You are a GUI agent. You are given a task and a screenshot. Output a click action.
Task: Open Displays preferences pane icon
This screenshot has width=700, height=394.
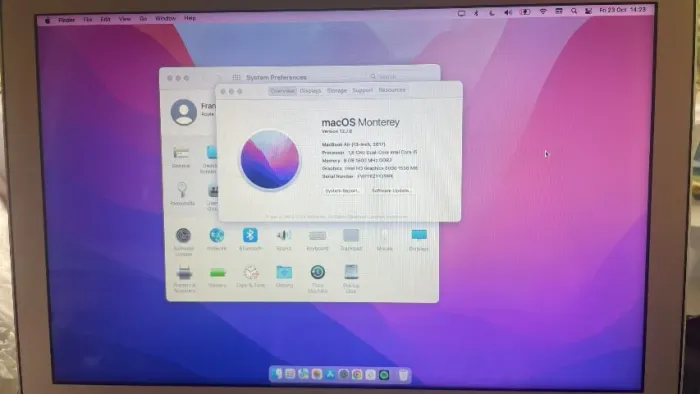[x=419, y=236]
